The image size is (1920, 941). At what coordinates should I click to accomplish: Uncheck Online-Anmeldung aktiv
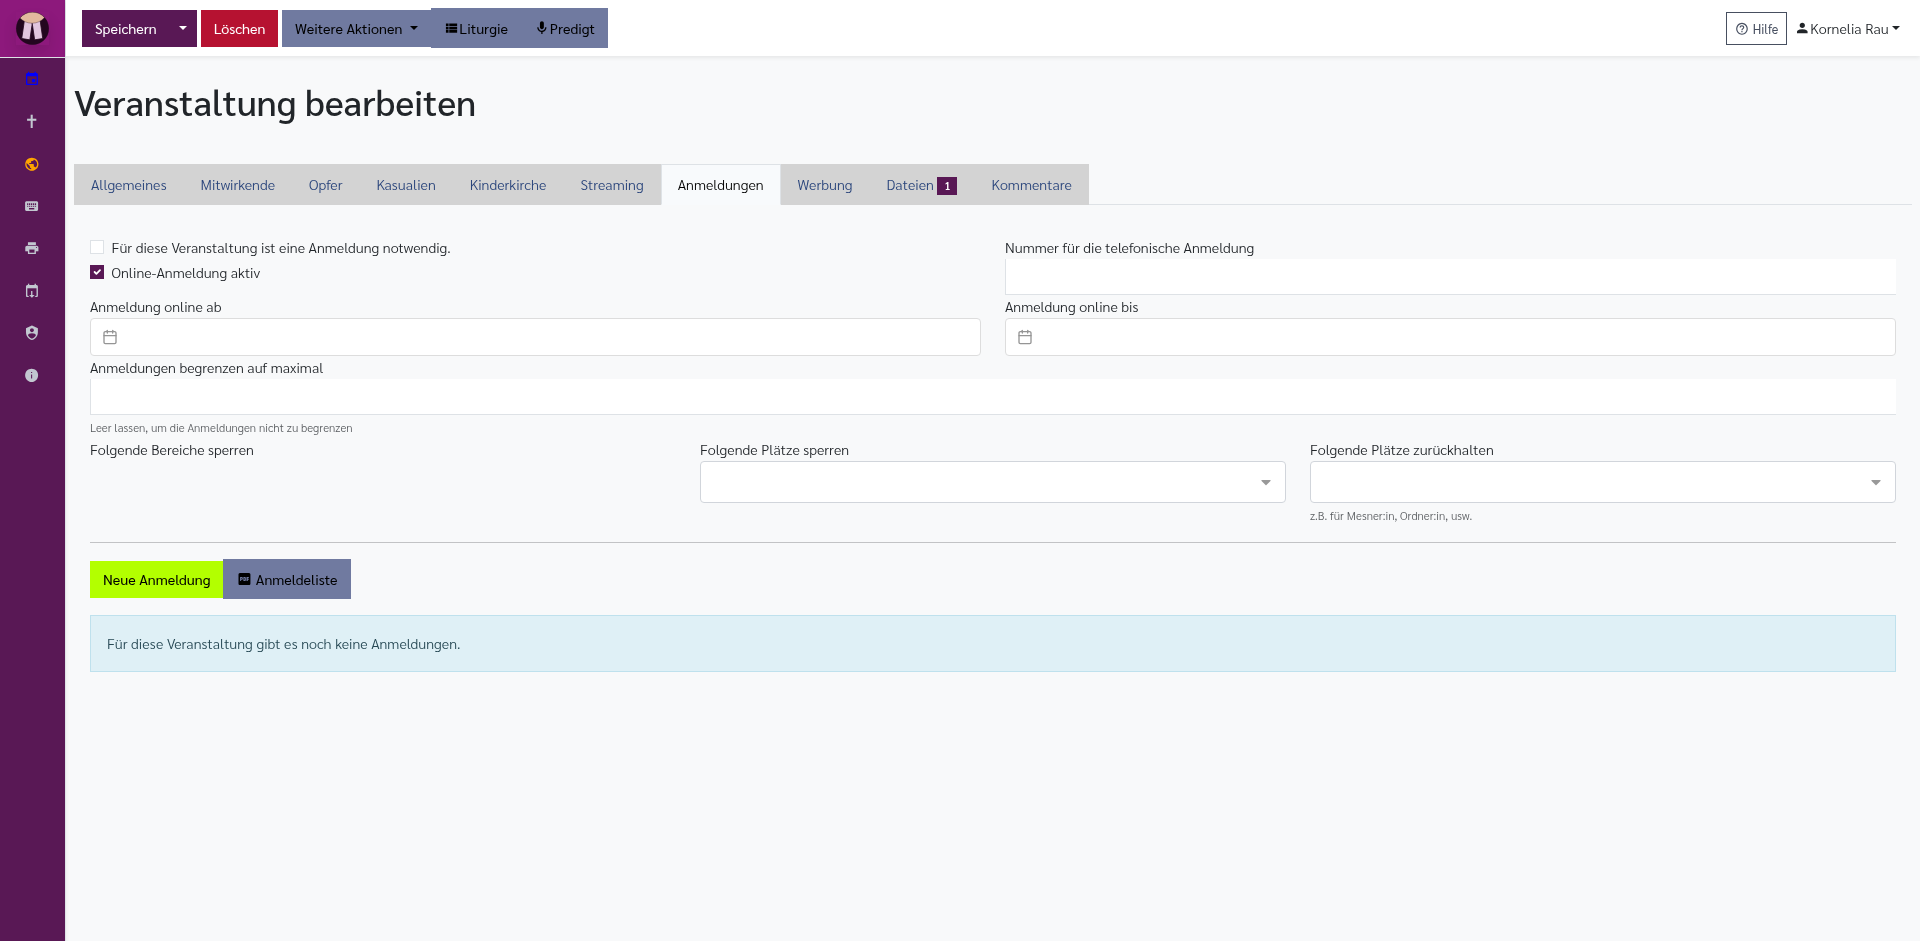point(97,272)
